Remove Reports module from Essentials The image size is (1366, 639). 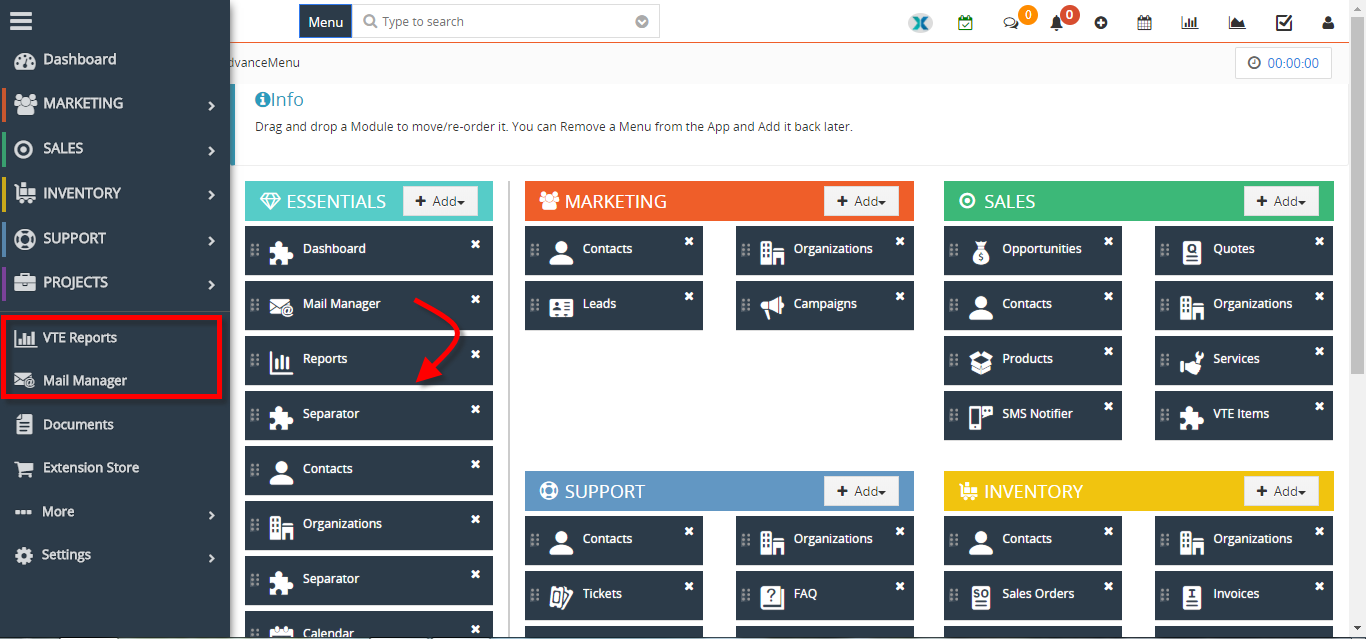476,353
